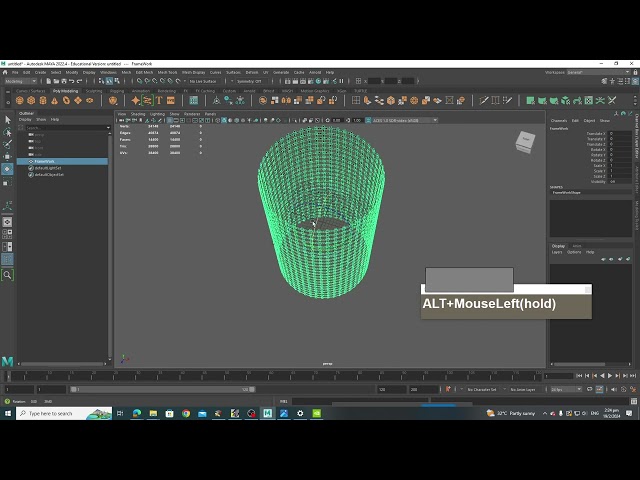This screenshot has height=480, width=640.
Task: Select FrameWork object in Outliner
Action: (62, 162)
